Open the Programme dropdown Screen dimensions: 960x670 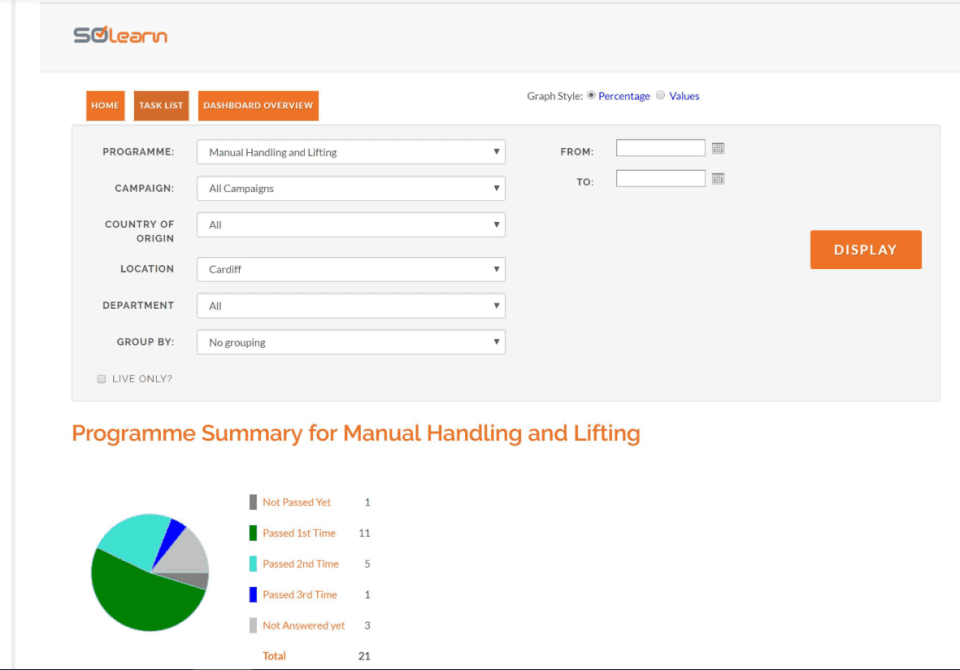351,152
